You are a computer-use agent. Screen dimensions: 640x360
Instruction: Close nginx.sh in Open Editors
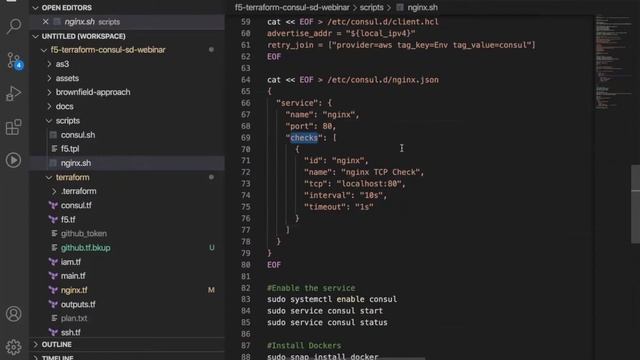pos(45,22)
